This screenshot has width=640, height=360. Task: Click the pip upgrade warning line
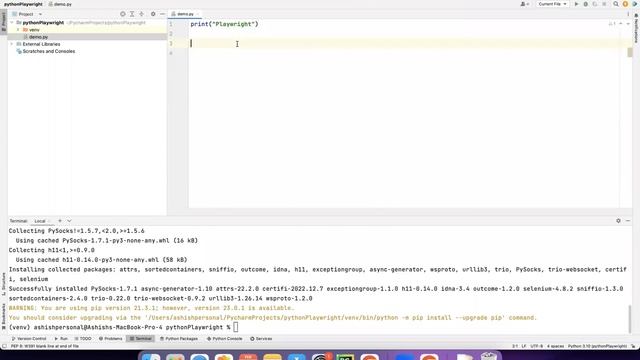click(x=273, y=318)
